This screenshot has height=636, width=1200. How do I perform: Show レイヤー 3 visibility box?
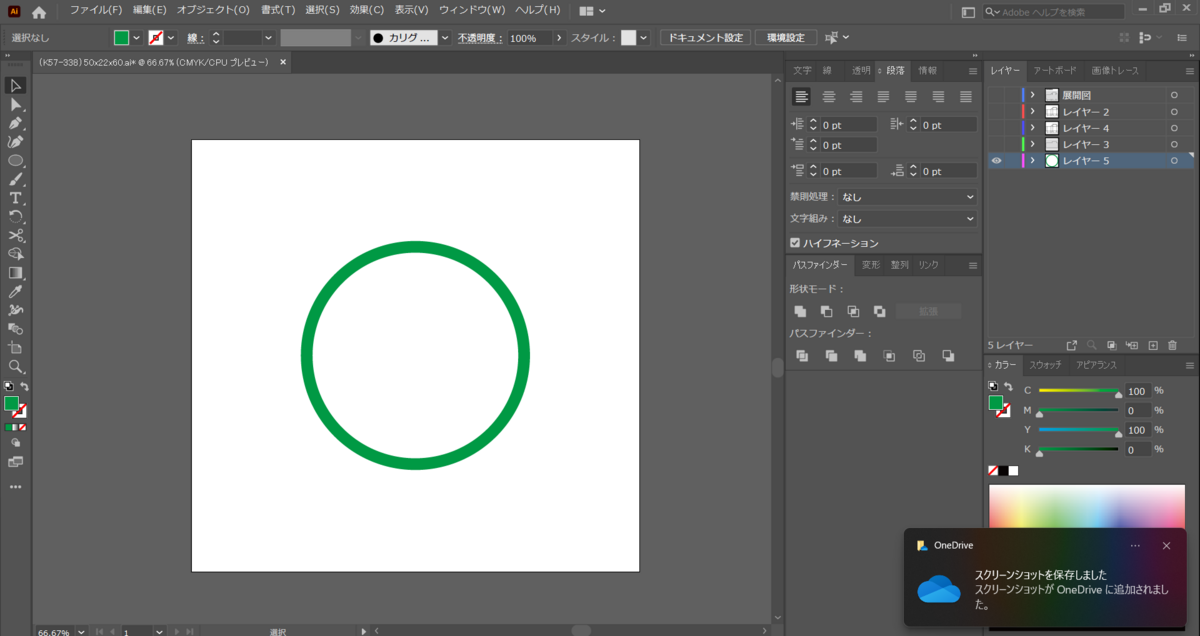[996, 144]
